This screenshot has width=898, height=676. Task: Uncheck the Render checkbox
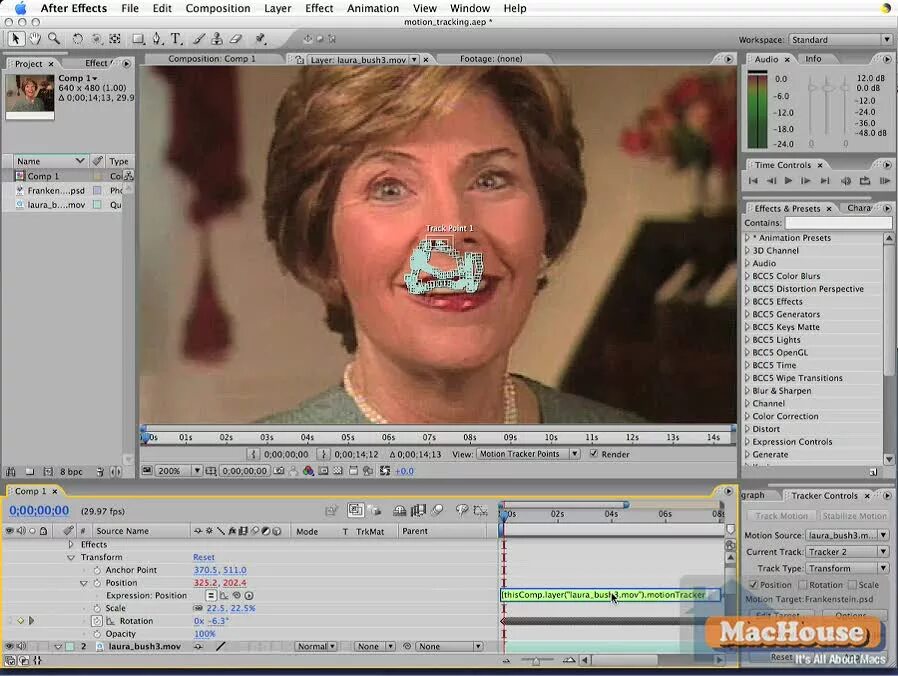click(x=594, y=454)
